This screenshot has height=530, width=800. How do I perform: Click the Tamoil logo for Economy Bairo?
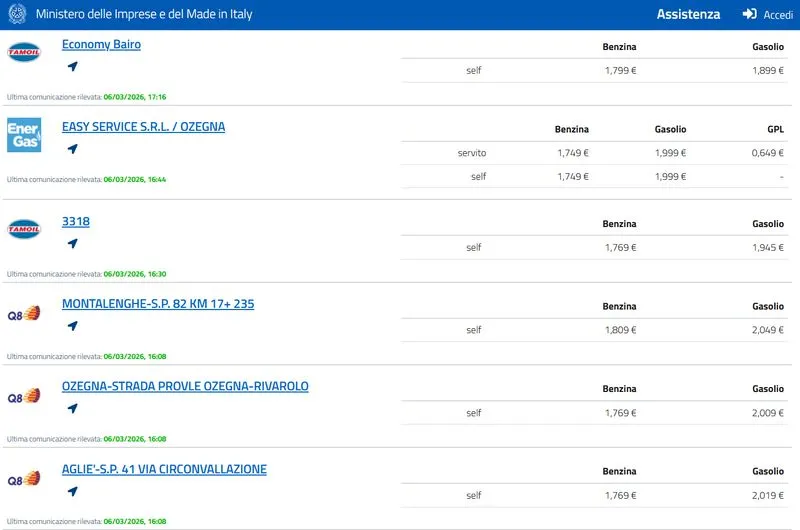pyautogui.click(x=24, y=53)
